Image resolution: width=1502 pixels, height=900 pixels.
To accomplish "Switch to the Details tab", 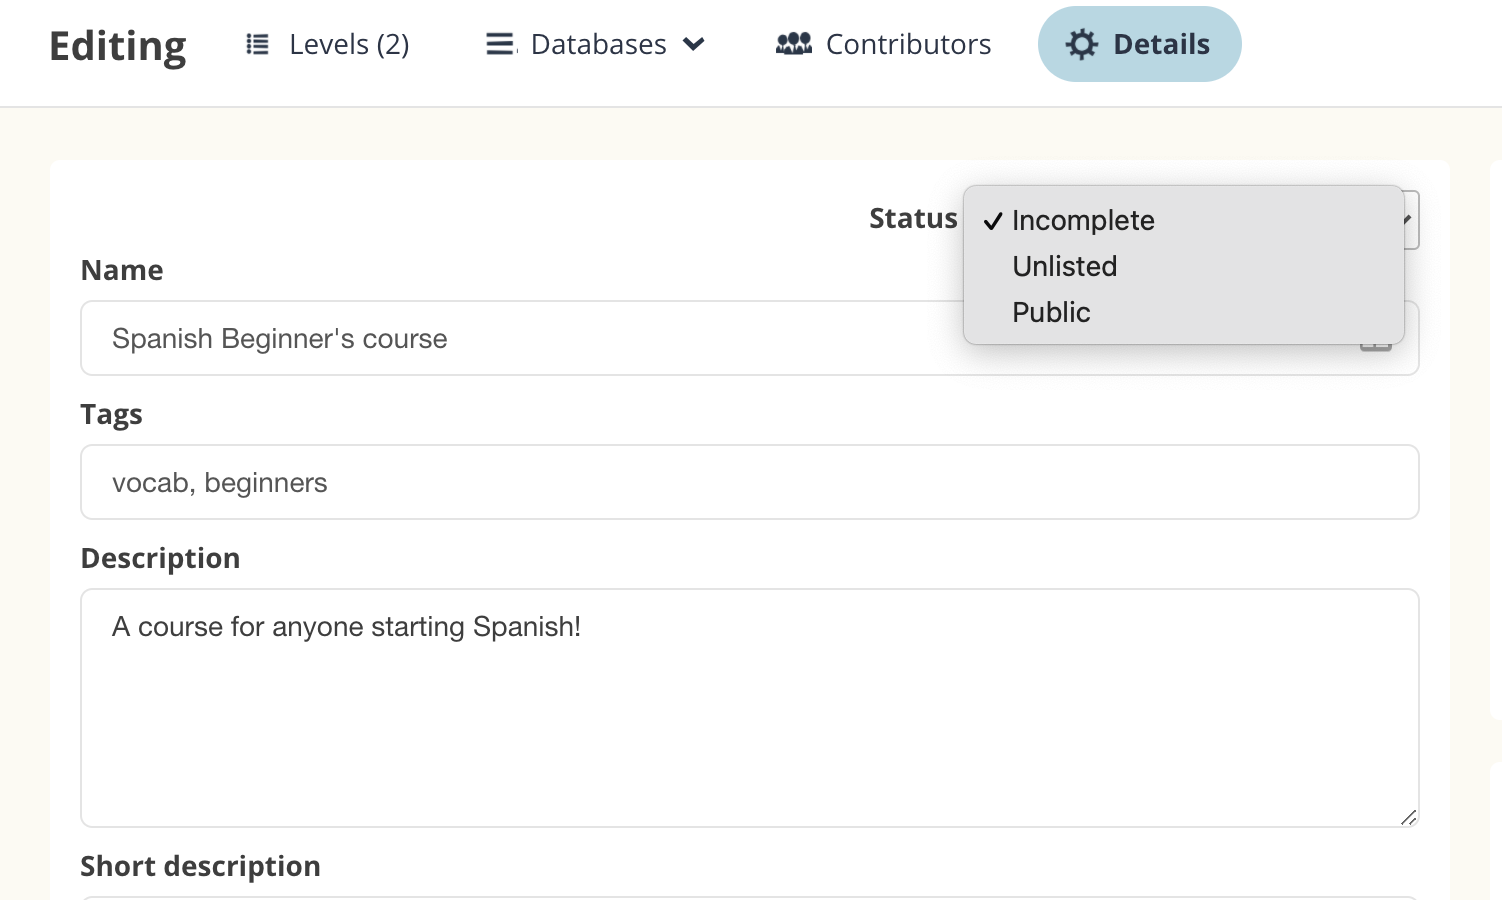I will pos(1160,45).
